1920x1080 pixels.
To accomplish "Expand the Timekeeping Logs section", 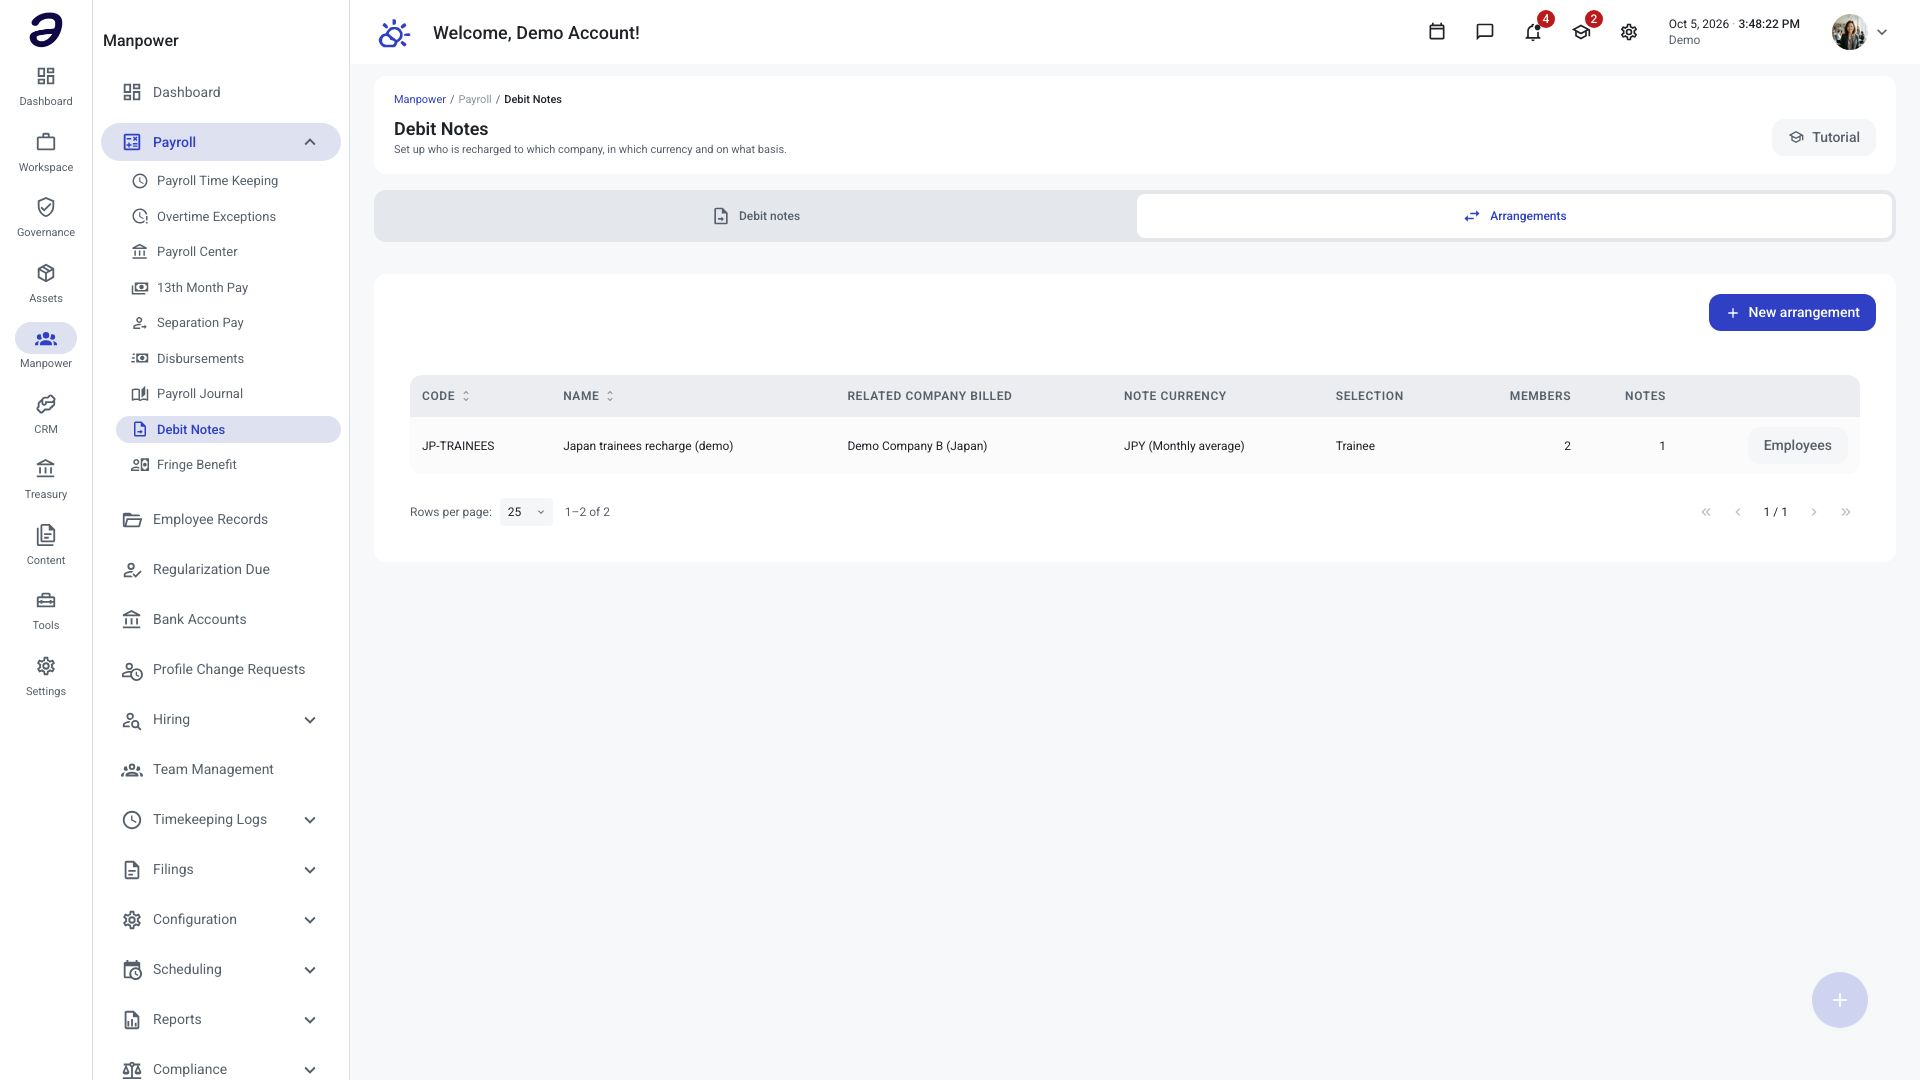I will coord(310,820).
